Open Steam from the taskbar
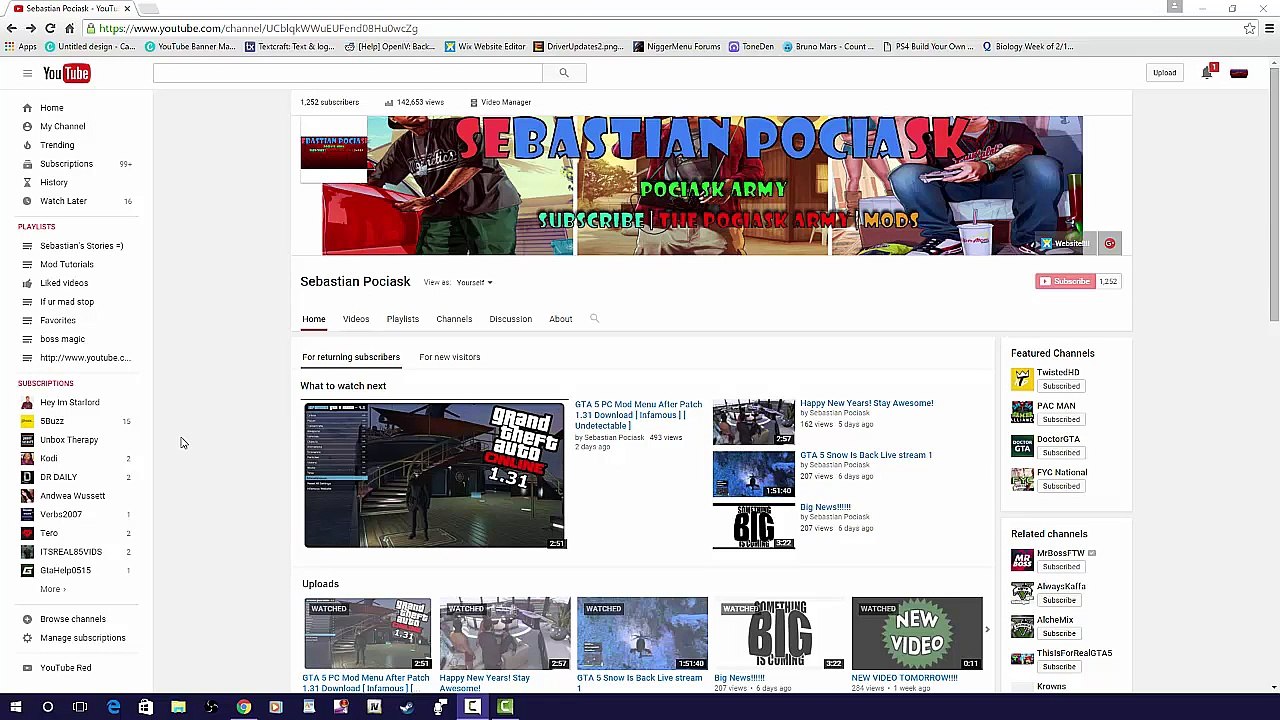Screen dimensions: 1280x720 click(x=407, y=707)
